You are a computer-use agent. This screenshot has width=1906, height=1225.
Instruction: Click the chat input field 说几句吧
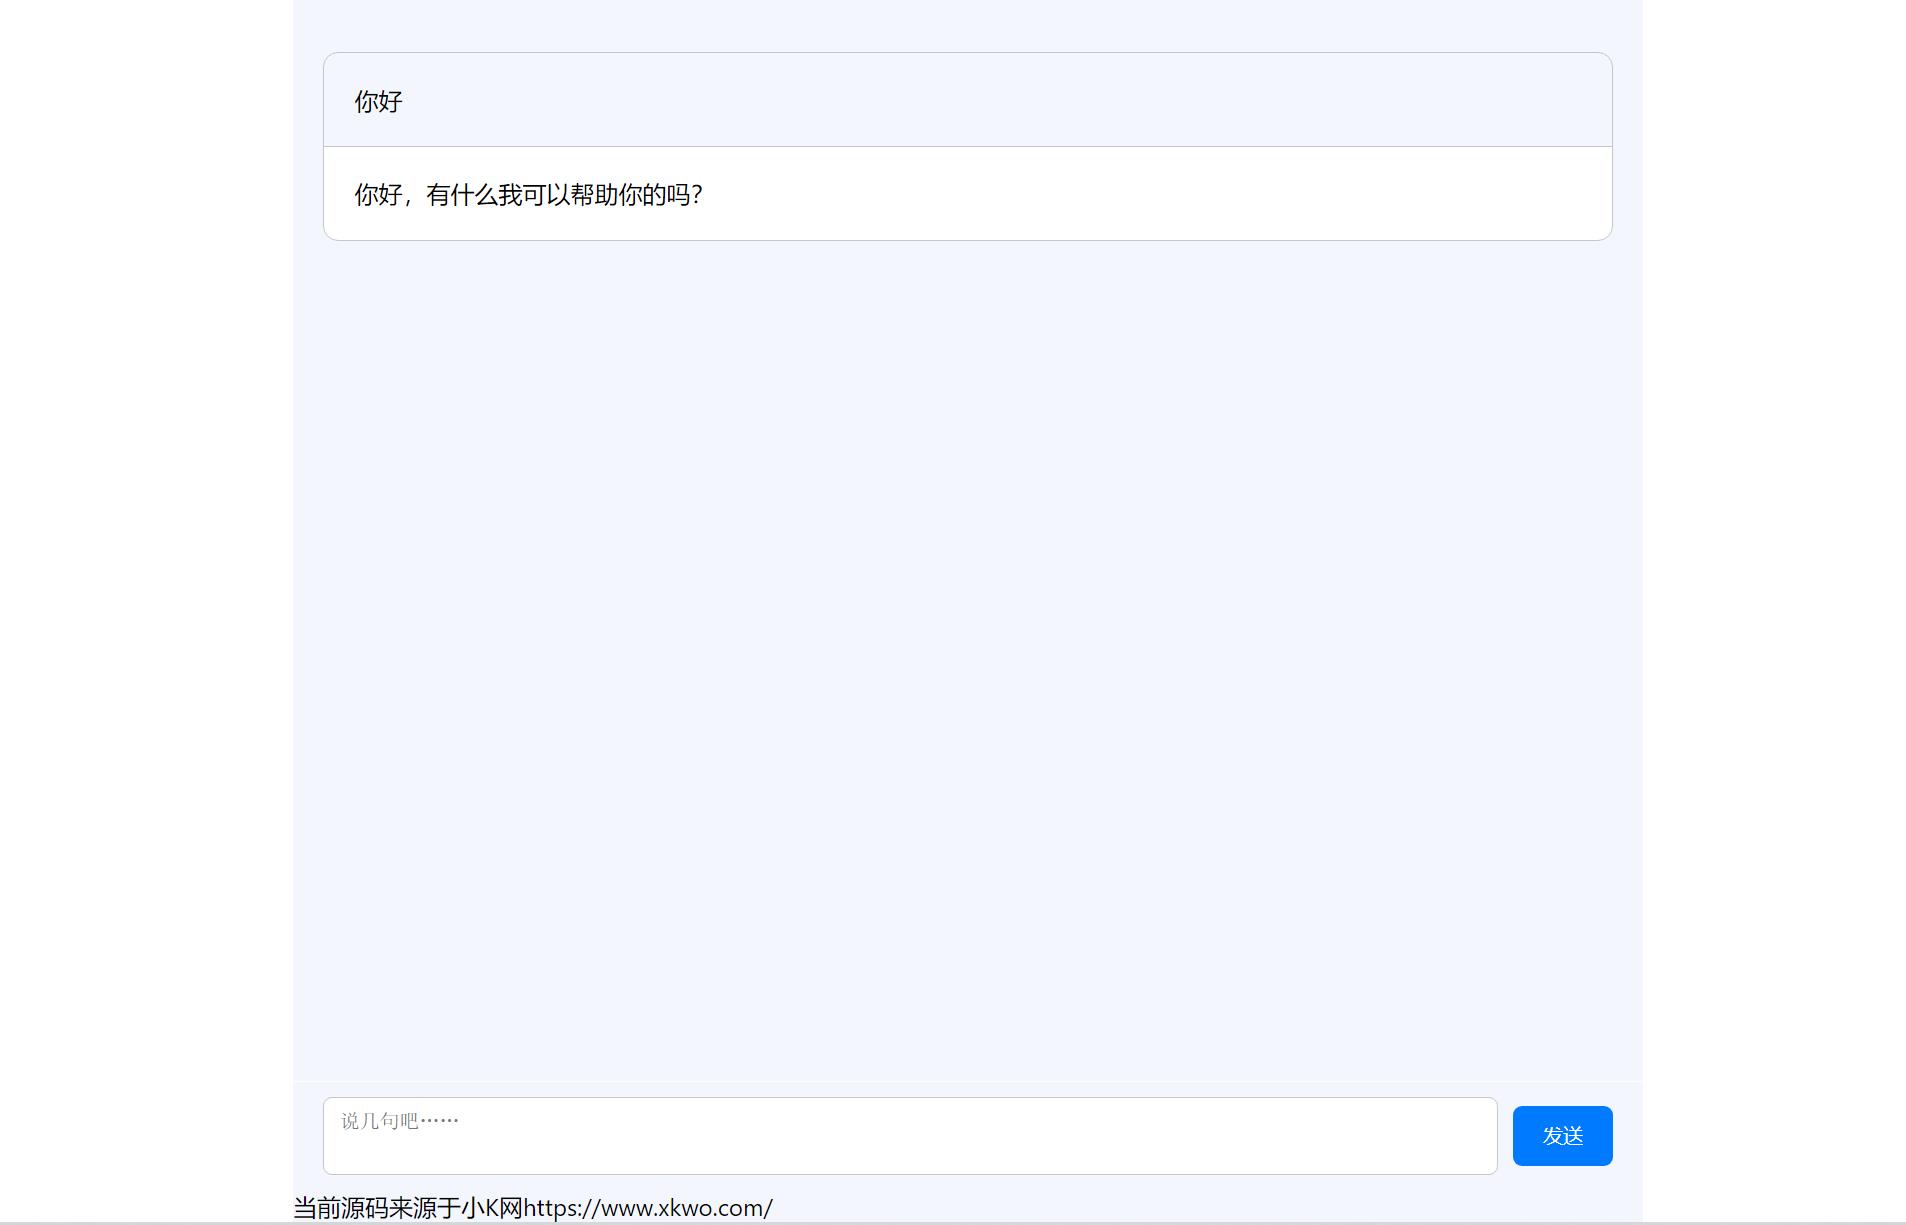(x=908, y=1135)
